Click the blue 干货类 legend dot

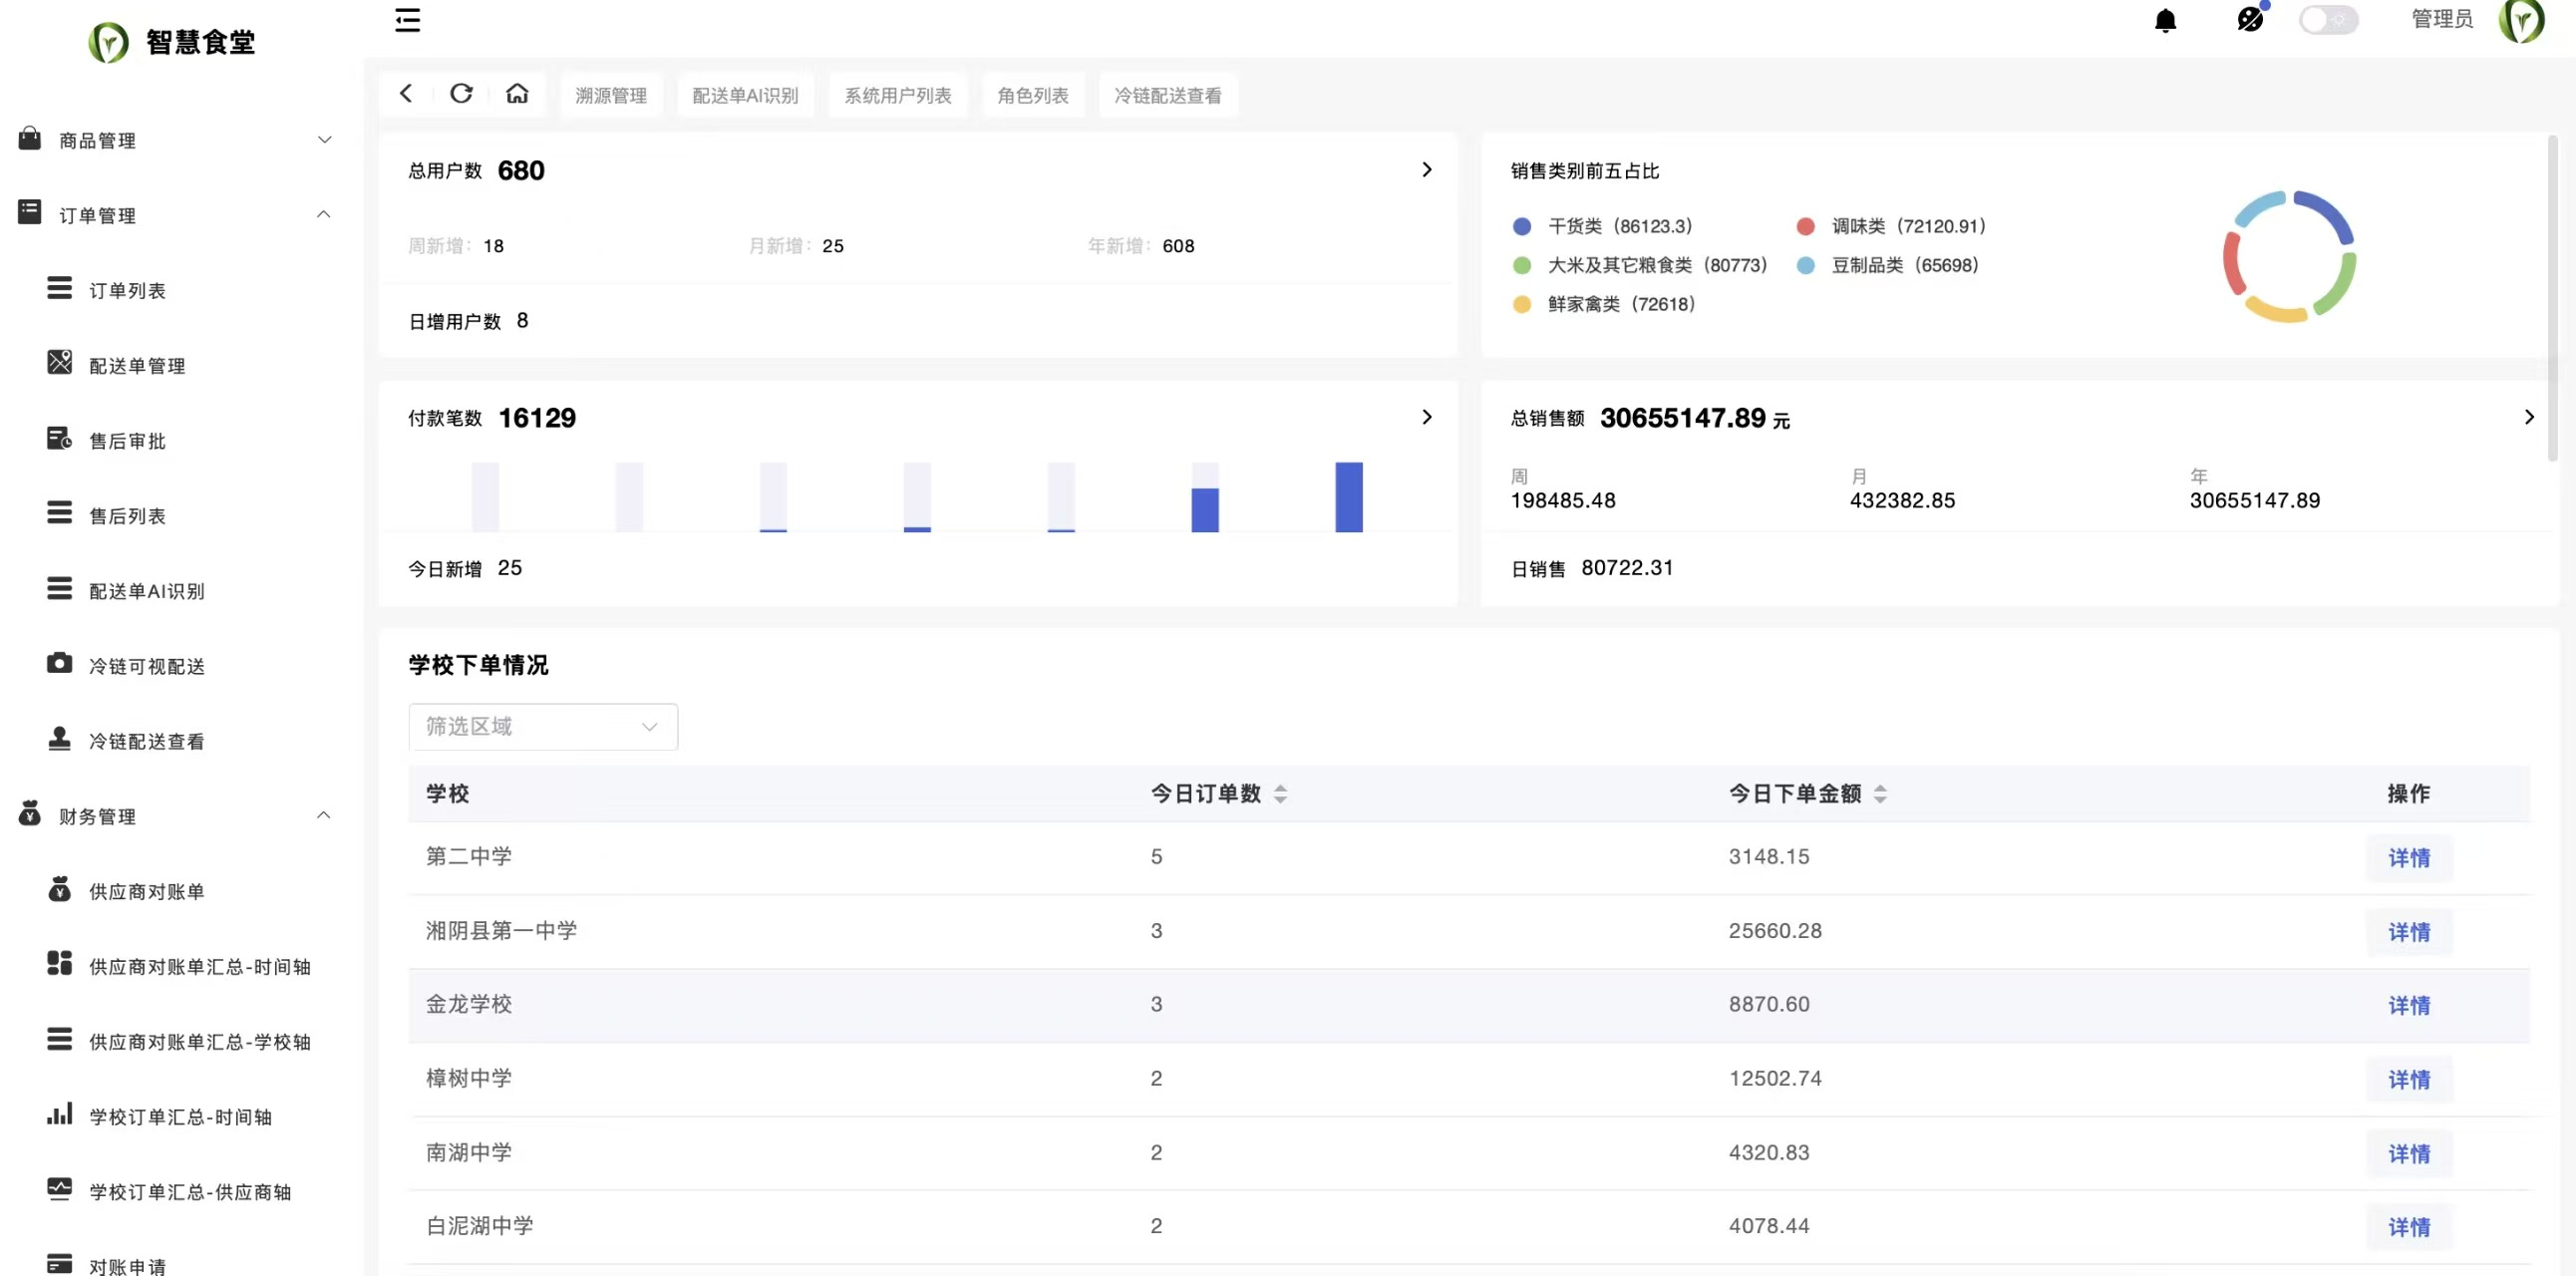pos(1521,227)
